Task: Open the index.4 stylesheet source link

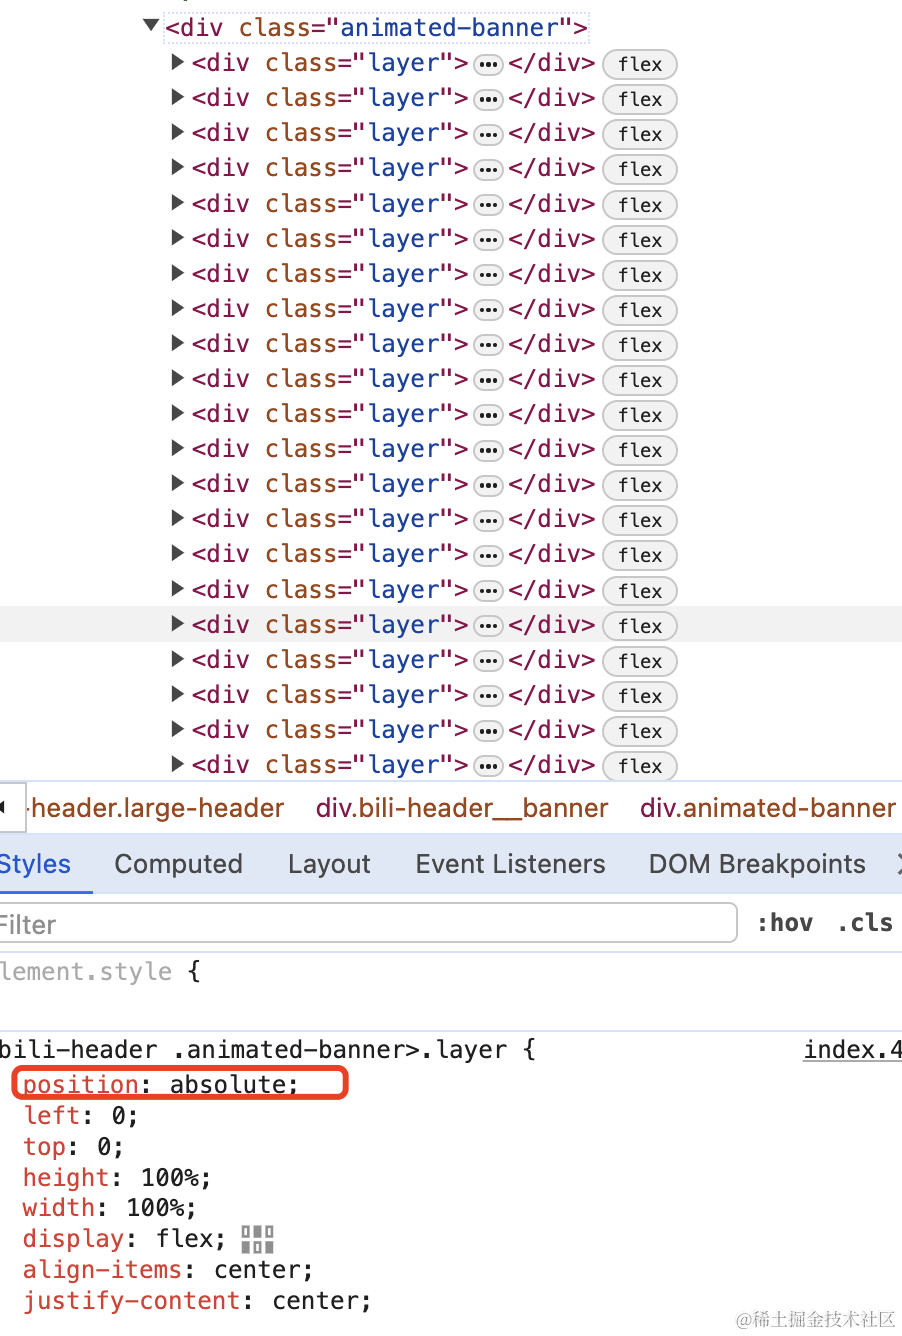Action: (x=853, y=1049)
